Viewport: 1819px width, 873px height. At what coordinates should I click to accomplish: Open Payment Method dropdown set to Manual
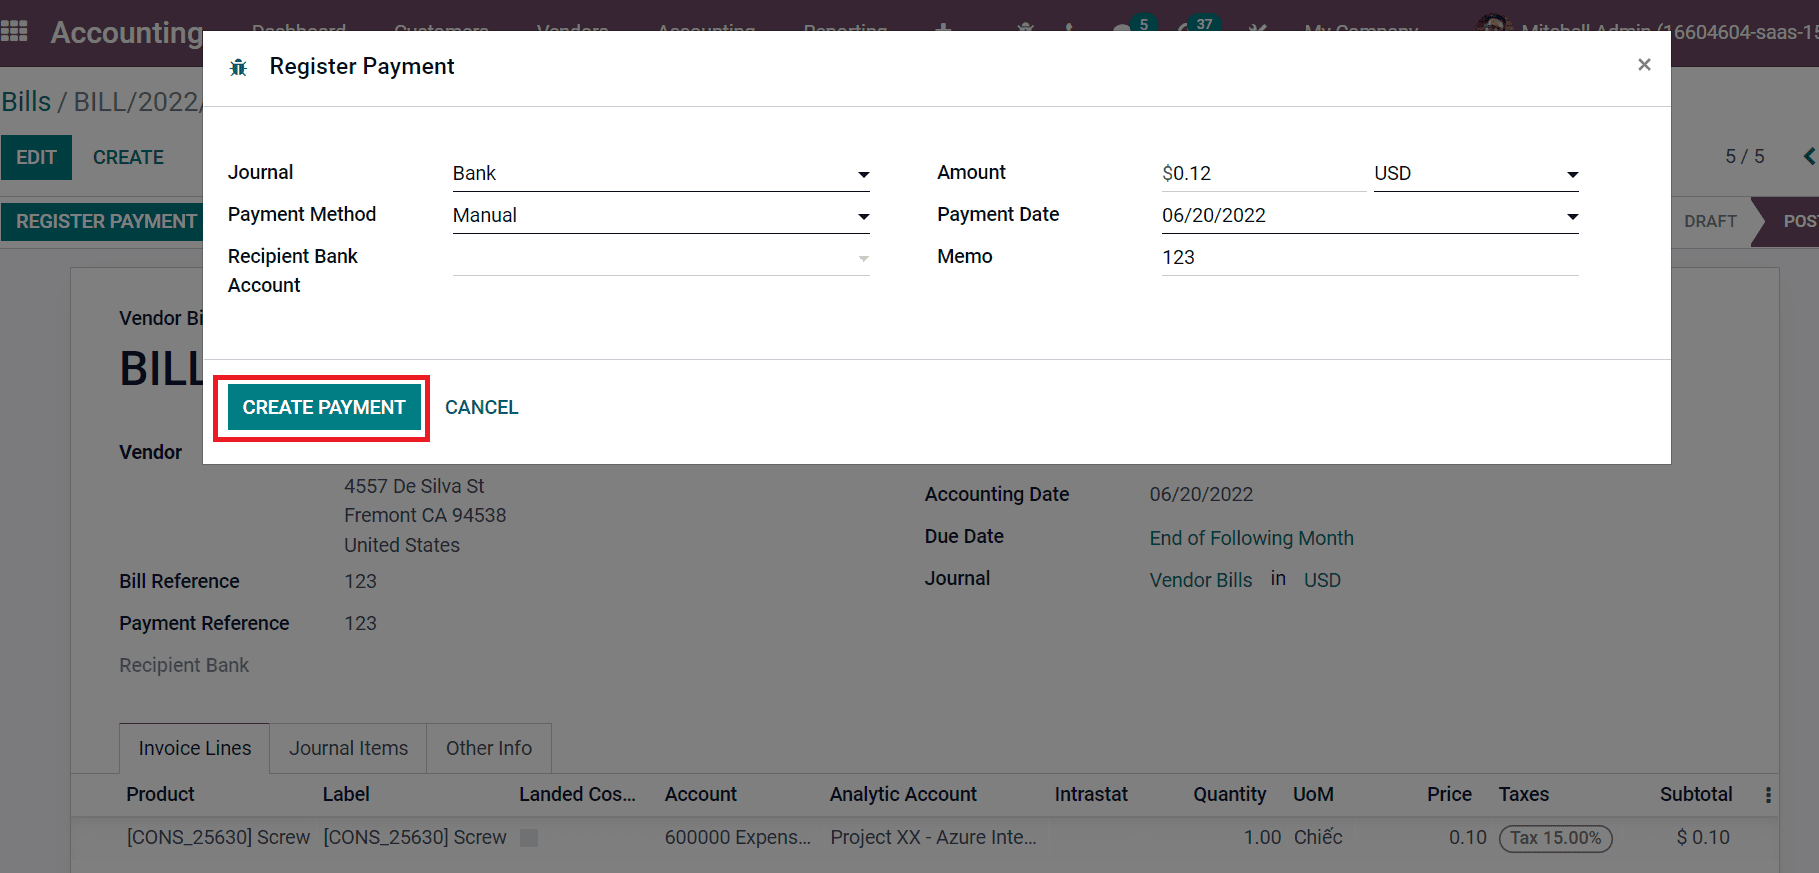[661, 216]
